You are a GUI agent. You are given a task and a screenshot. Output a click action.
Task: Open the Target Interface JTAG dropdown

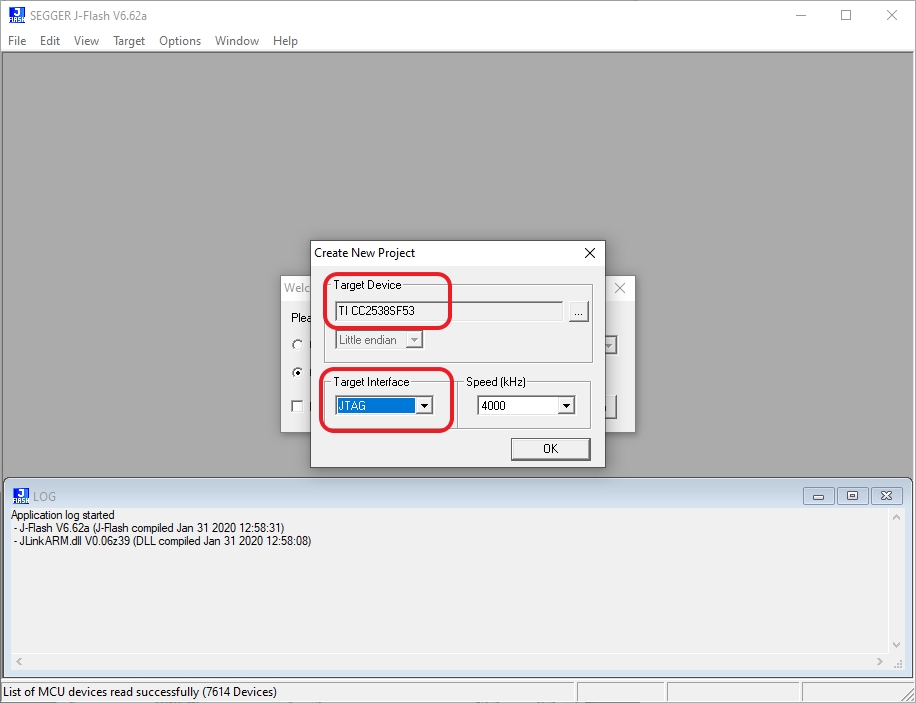(x=425, y=406)
